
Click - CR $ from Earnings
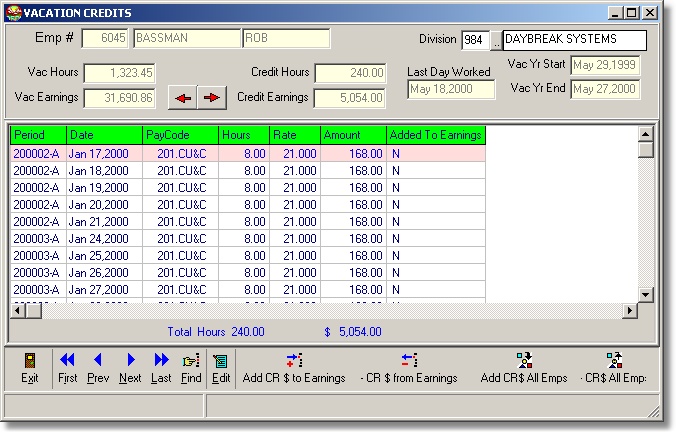click(408, 367)
